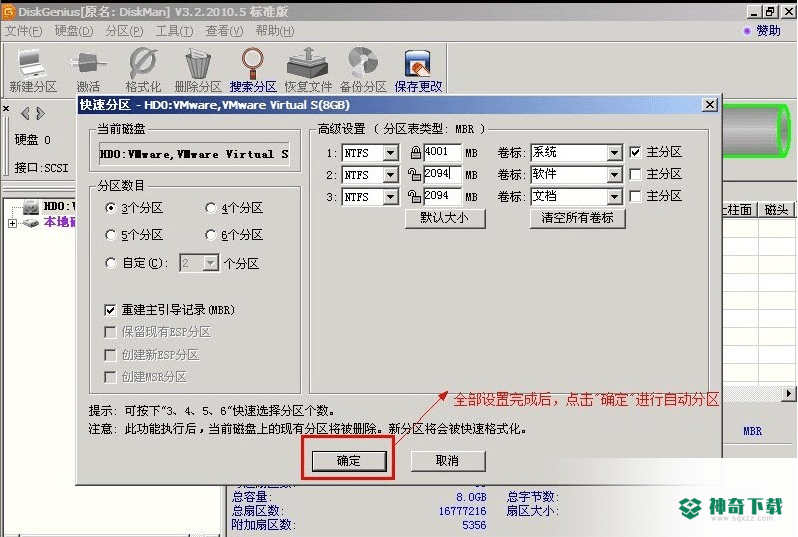Close the Quick Partition dialog
The height and width of the screenshot is (537, 798).
[709, 105]
